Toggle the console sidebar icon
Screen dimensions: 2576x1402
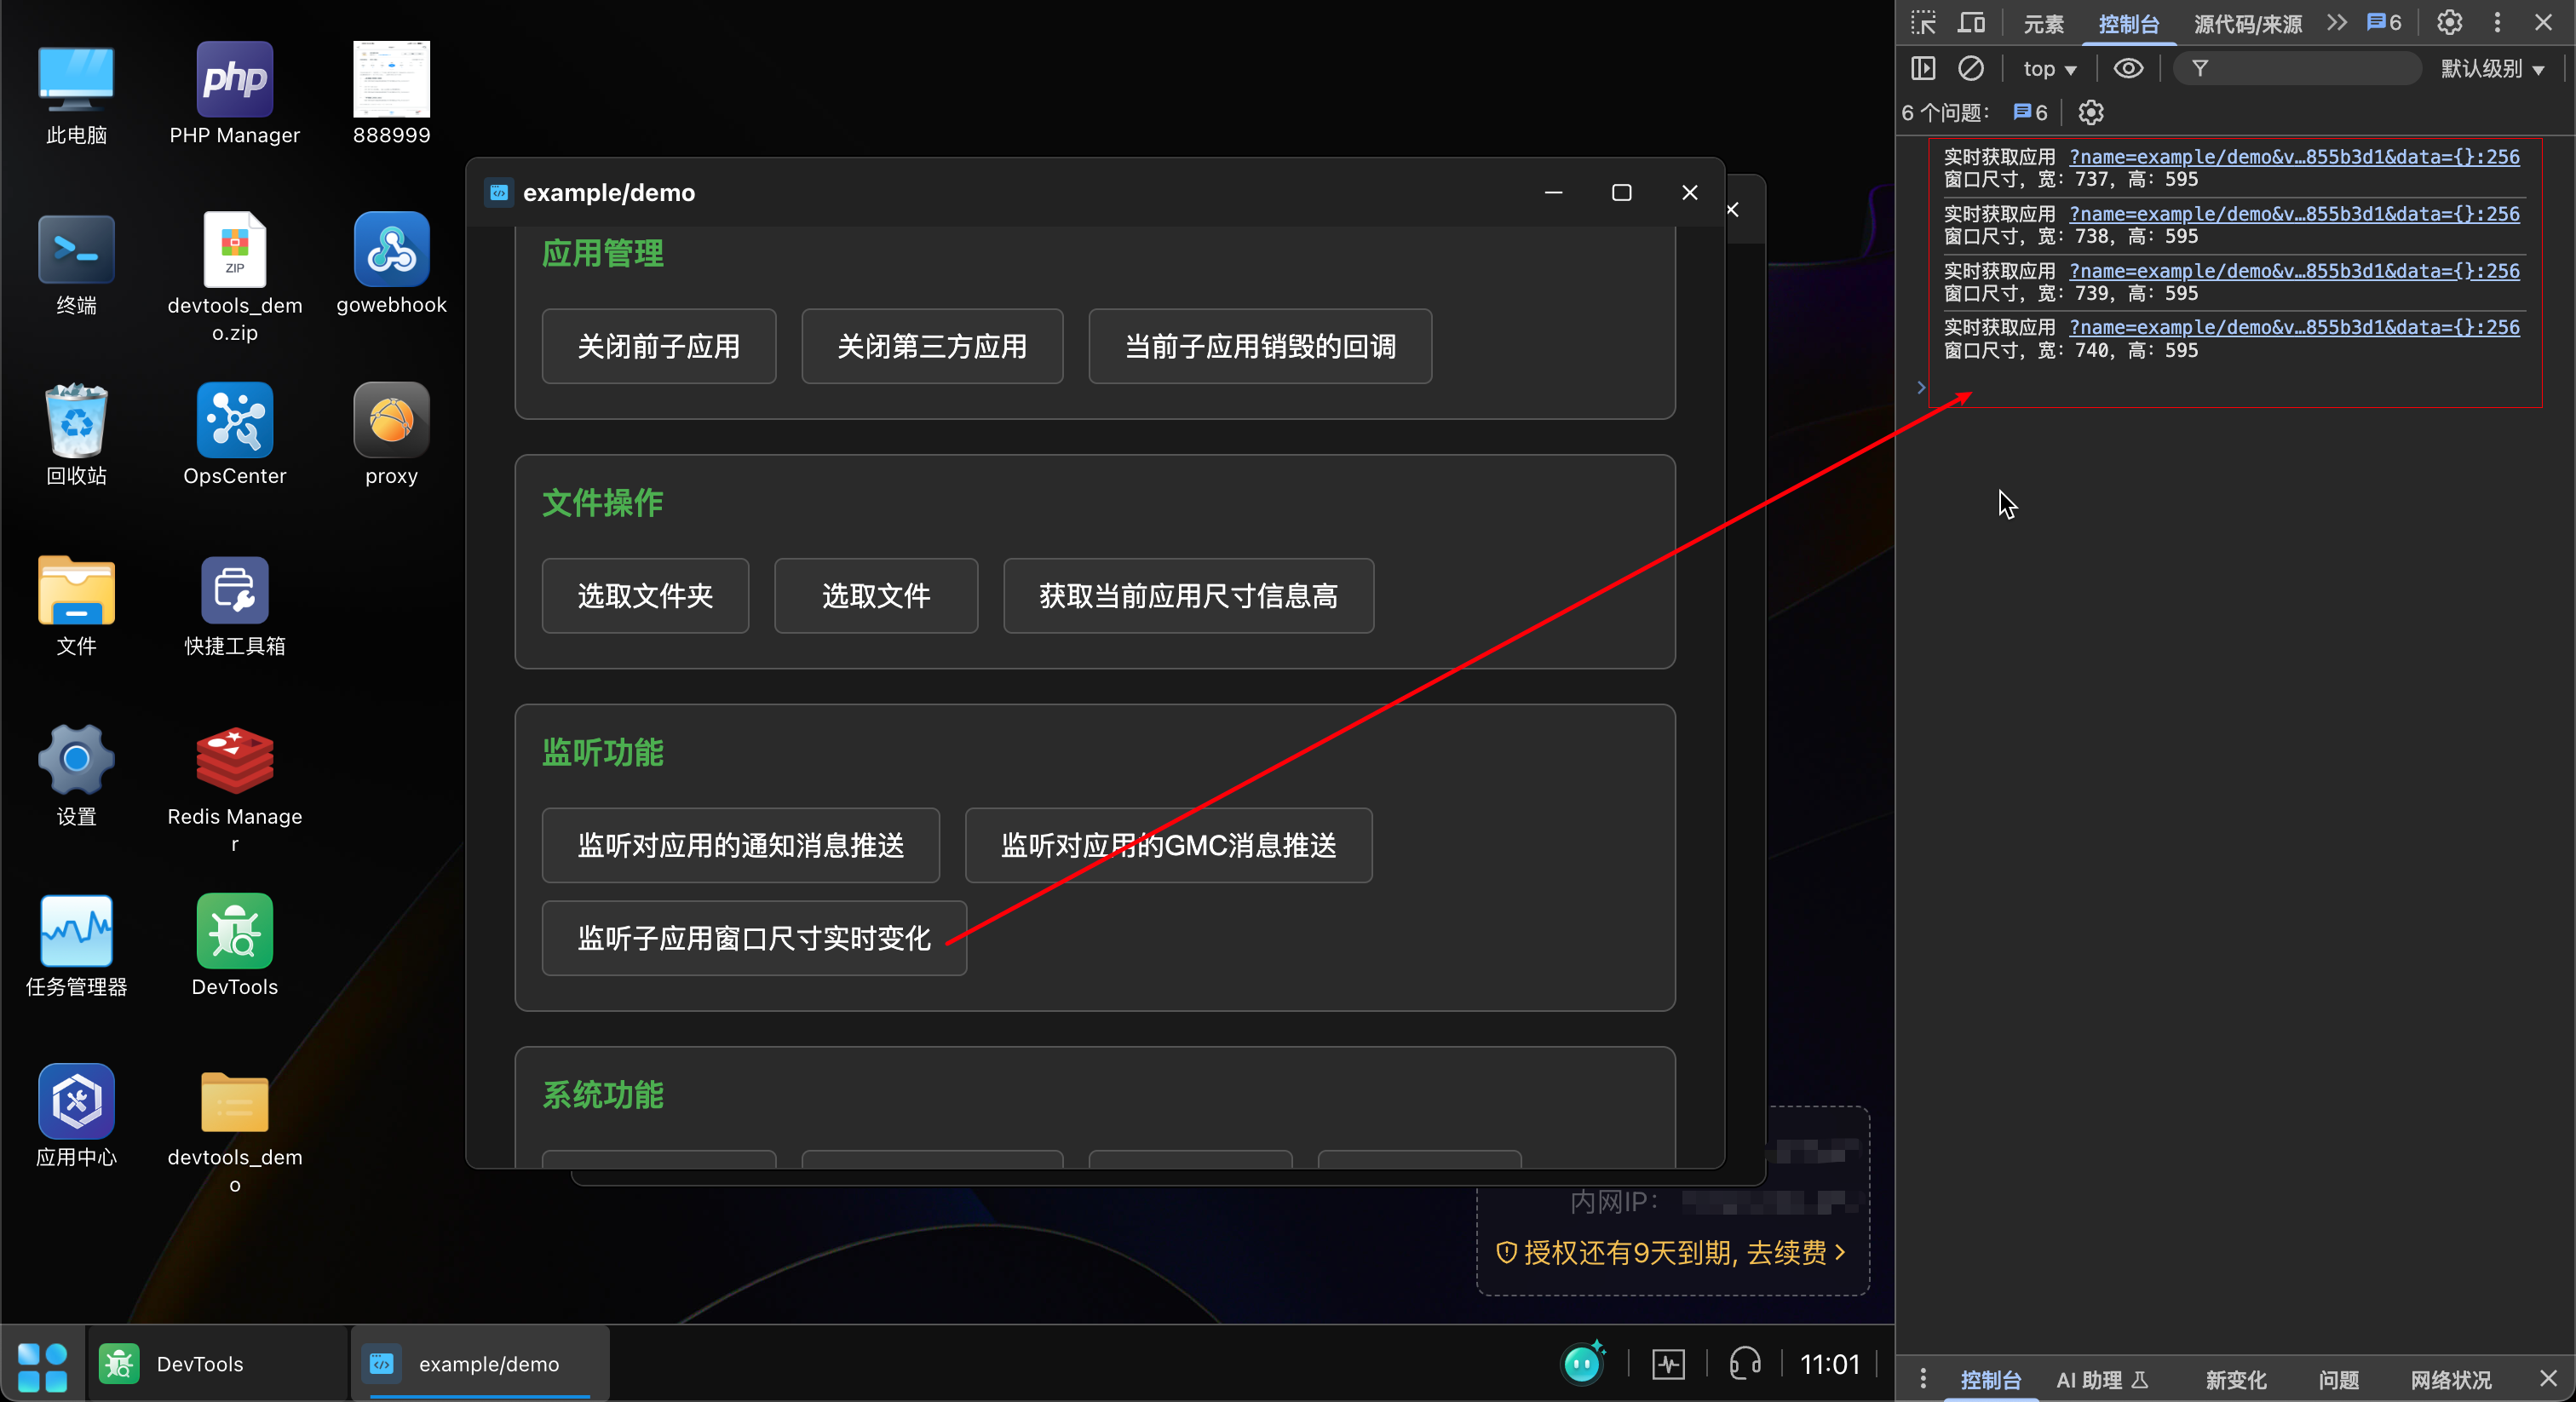[1923, 68]
